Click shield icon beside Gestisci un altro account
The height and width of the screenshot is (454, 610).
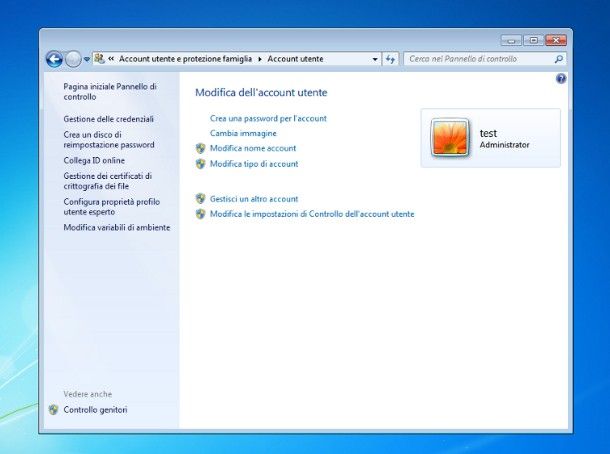coord(200,199)
